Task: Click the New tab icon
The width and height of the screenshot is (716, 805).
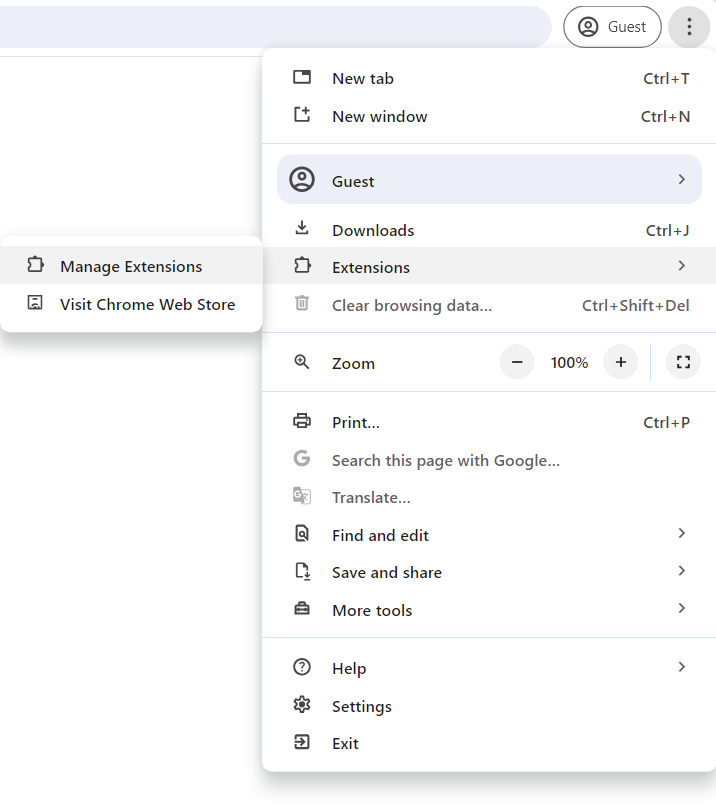Action: (x=301, y=78)
